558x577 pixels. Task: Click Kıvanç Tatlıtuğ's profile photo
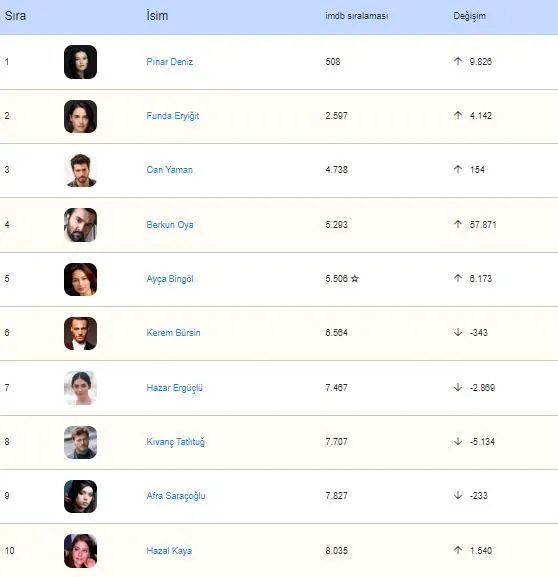click(80, 442)
